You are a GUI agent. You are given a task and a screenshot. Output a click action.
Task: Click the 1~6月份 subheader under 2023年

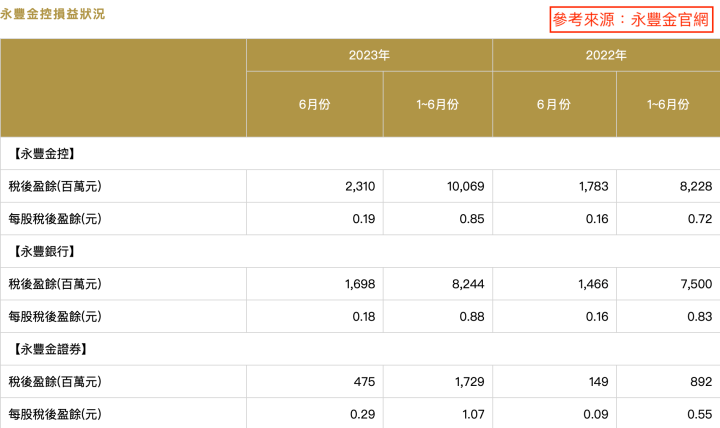438,104
